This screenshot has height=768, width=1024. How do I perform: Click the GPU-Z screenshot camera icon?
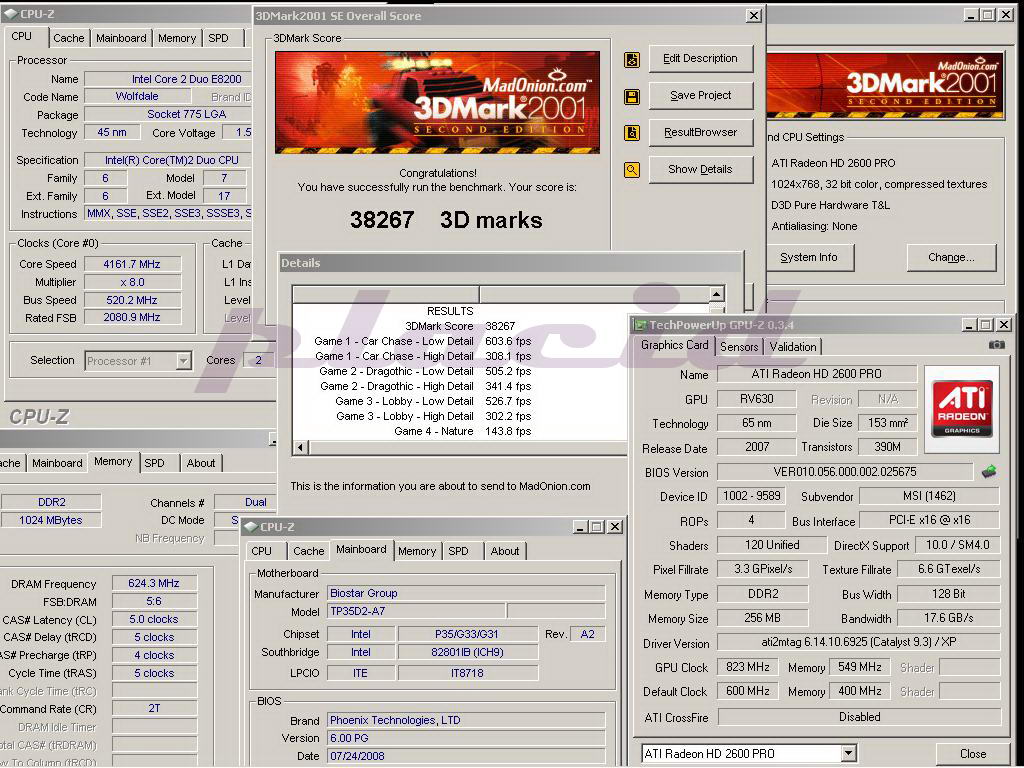(x=997, y=345)
